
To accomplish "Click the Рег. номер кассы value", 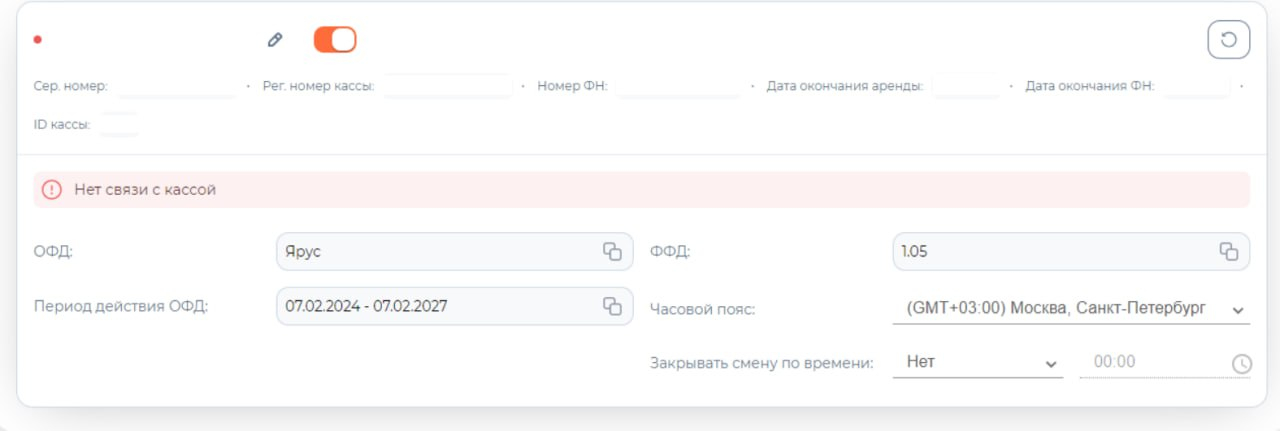I will (447, 86).
